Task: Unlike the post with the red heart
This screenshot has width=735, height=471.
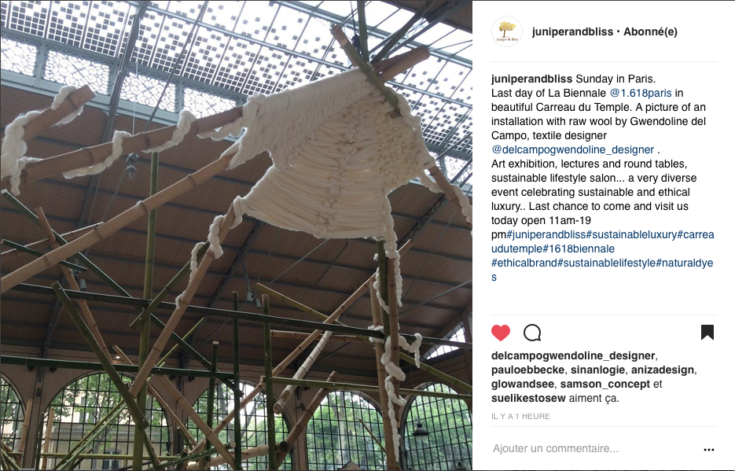Action: click(x=501, y=333)
